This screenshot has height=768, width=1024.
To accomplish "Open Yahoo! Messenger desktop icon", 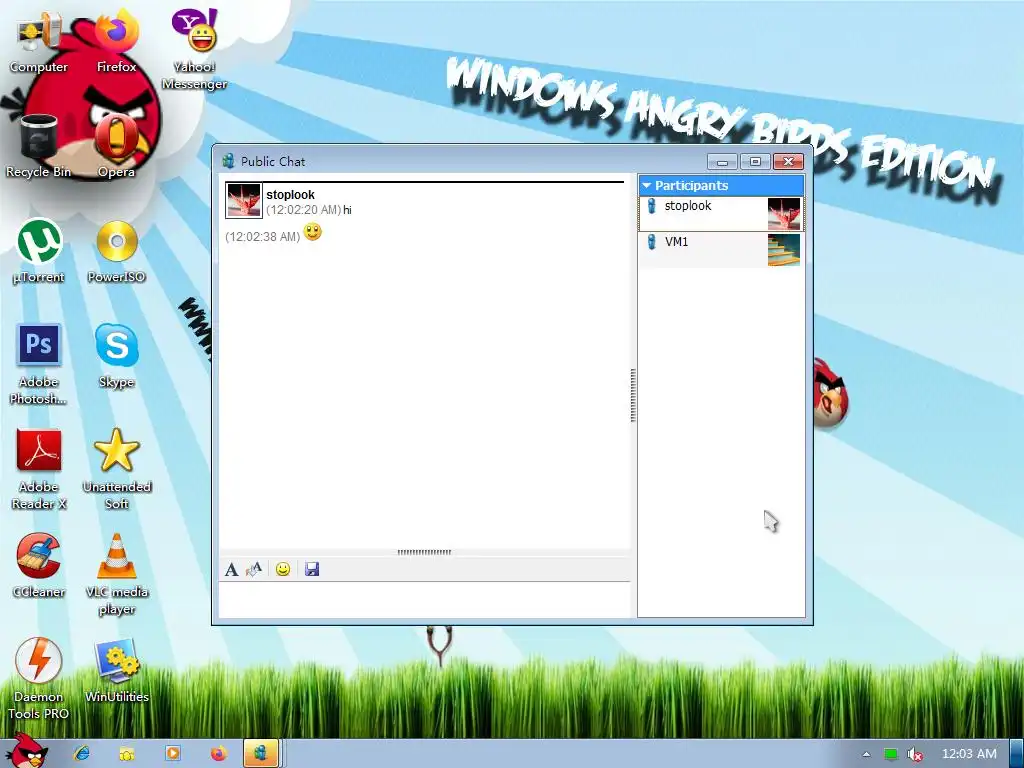I will tap(194, 51).
